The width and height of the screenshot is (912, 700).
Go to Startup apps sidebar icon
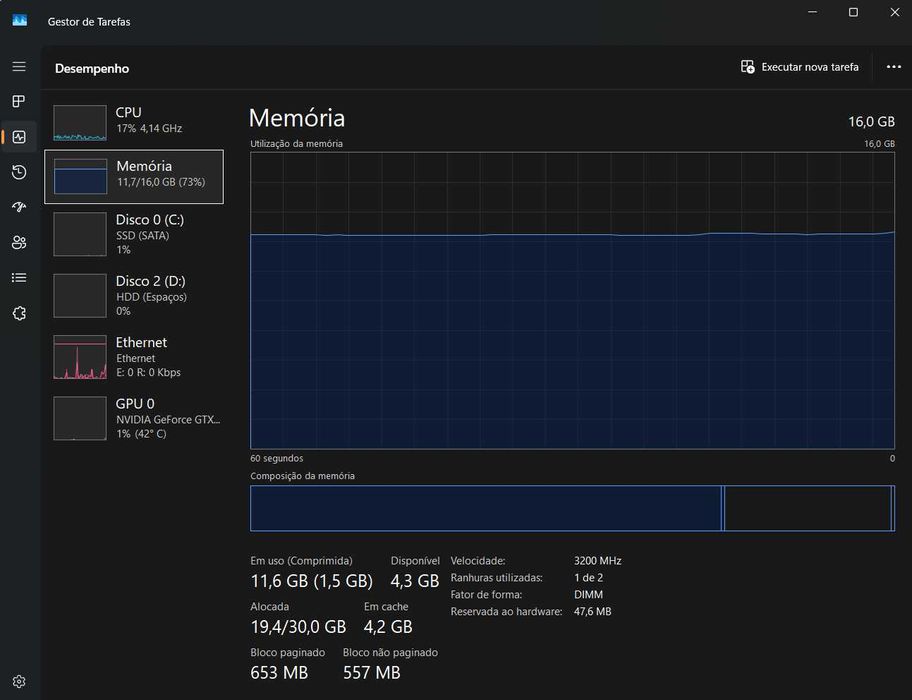[x=18, y=207]
